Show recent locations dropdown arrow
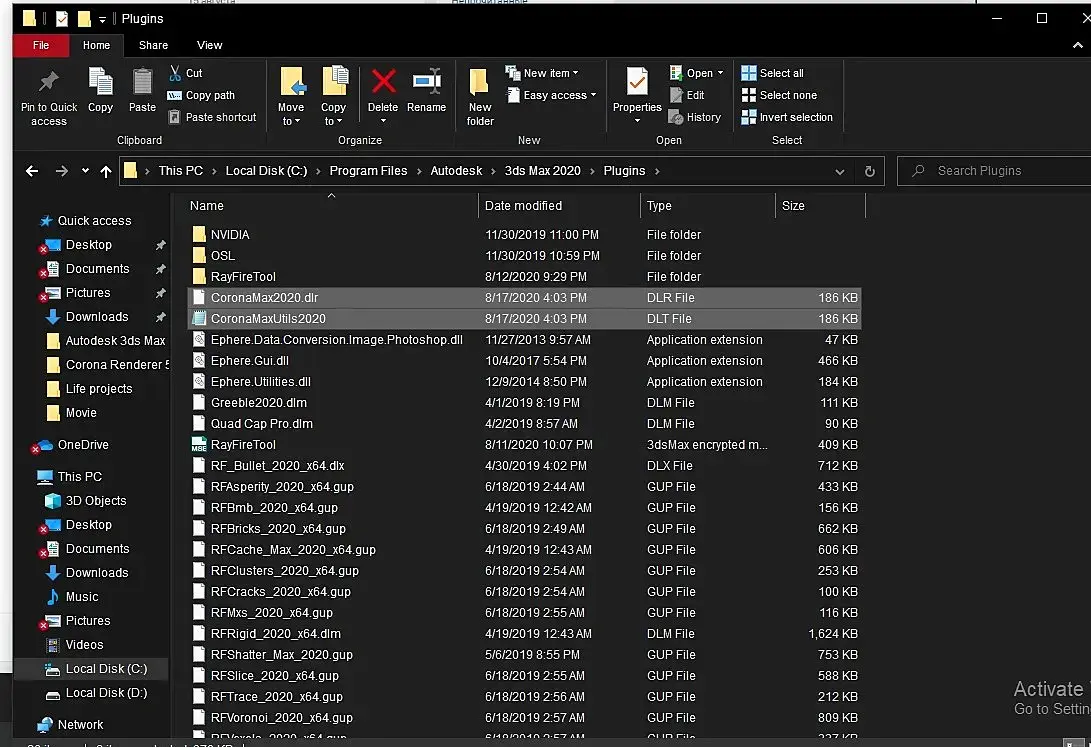1091x747 pixels. tap(85, 171)
